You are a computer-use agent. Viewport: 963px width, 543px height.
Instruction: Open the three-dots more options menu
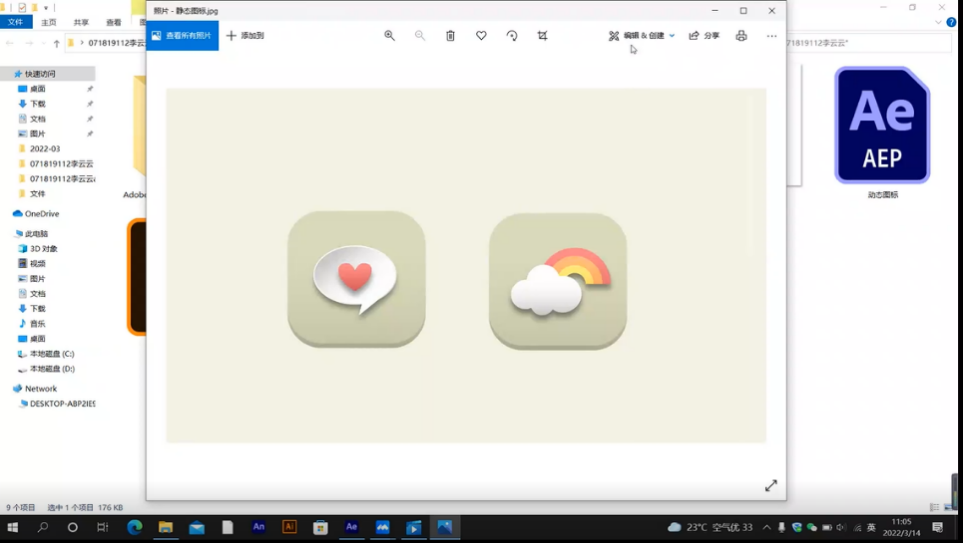(x=771, y=36)
